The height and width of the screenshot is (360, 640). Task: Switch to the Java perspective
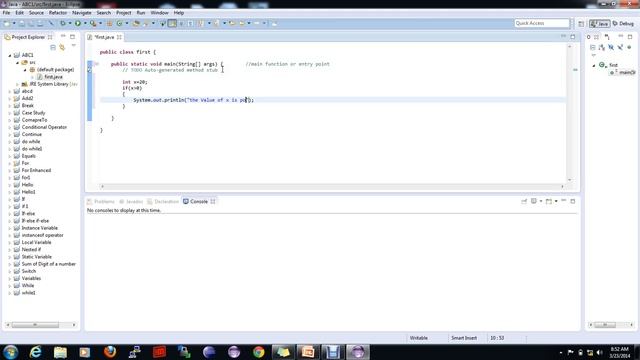(x=600, y=24)
